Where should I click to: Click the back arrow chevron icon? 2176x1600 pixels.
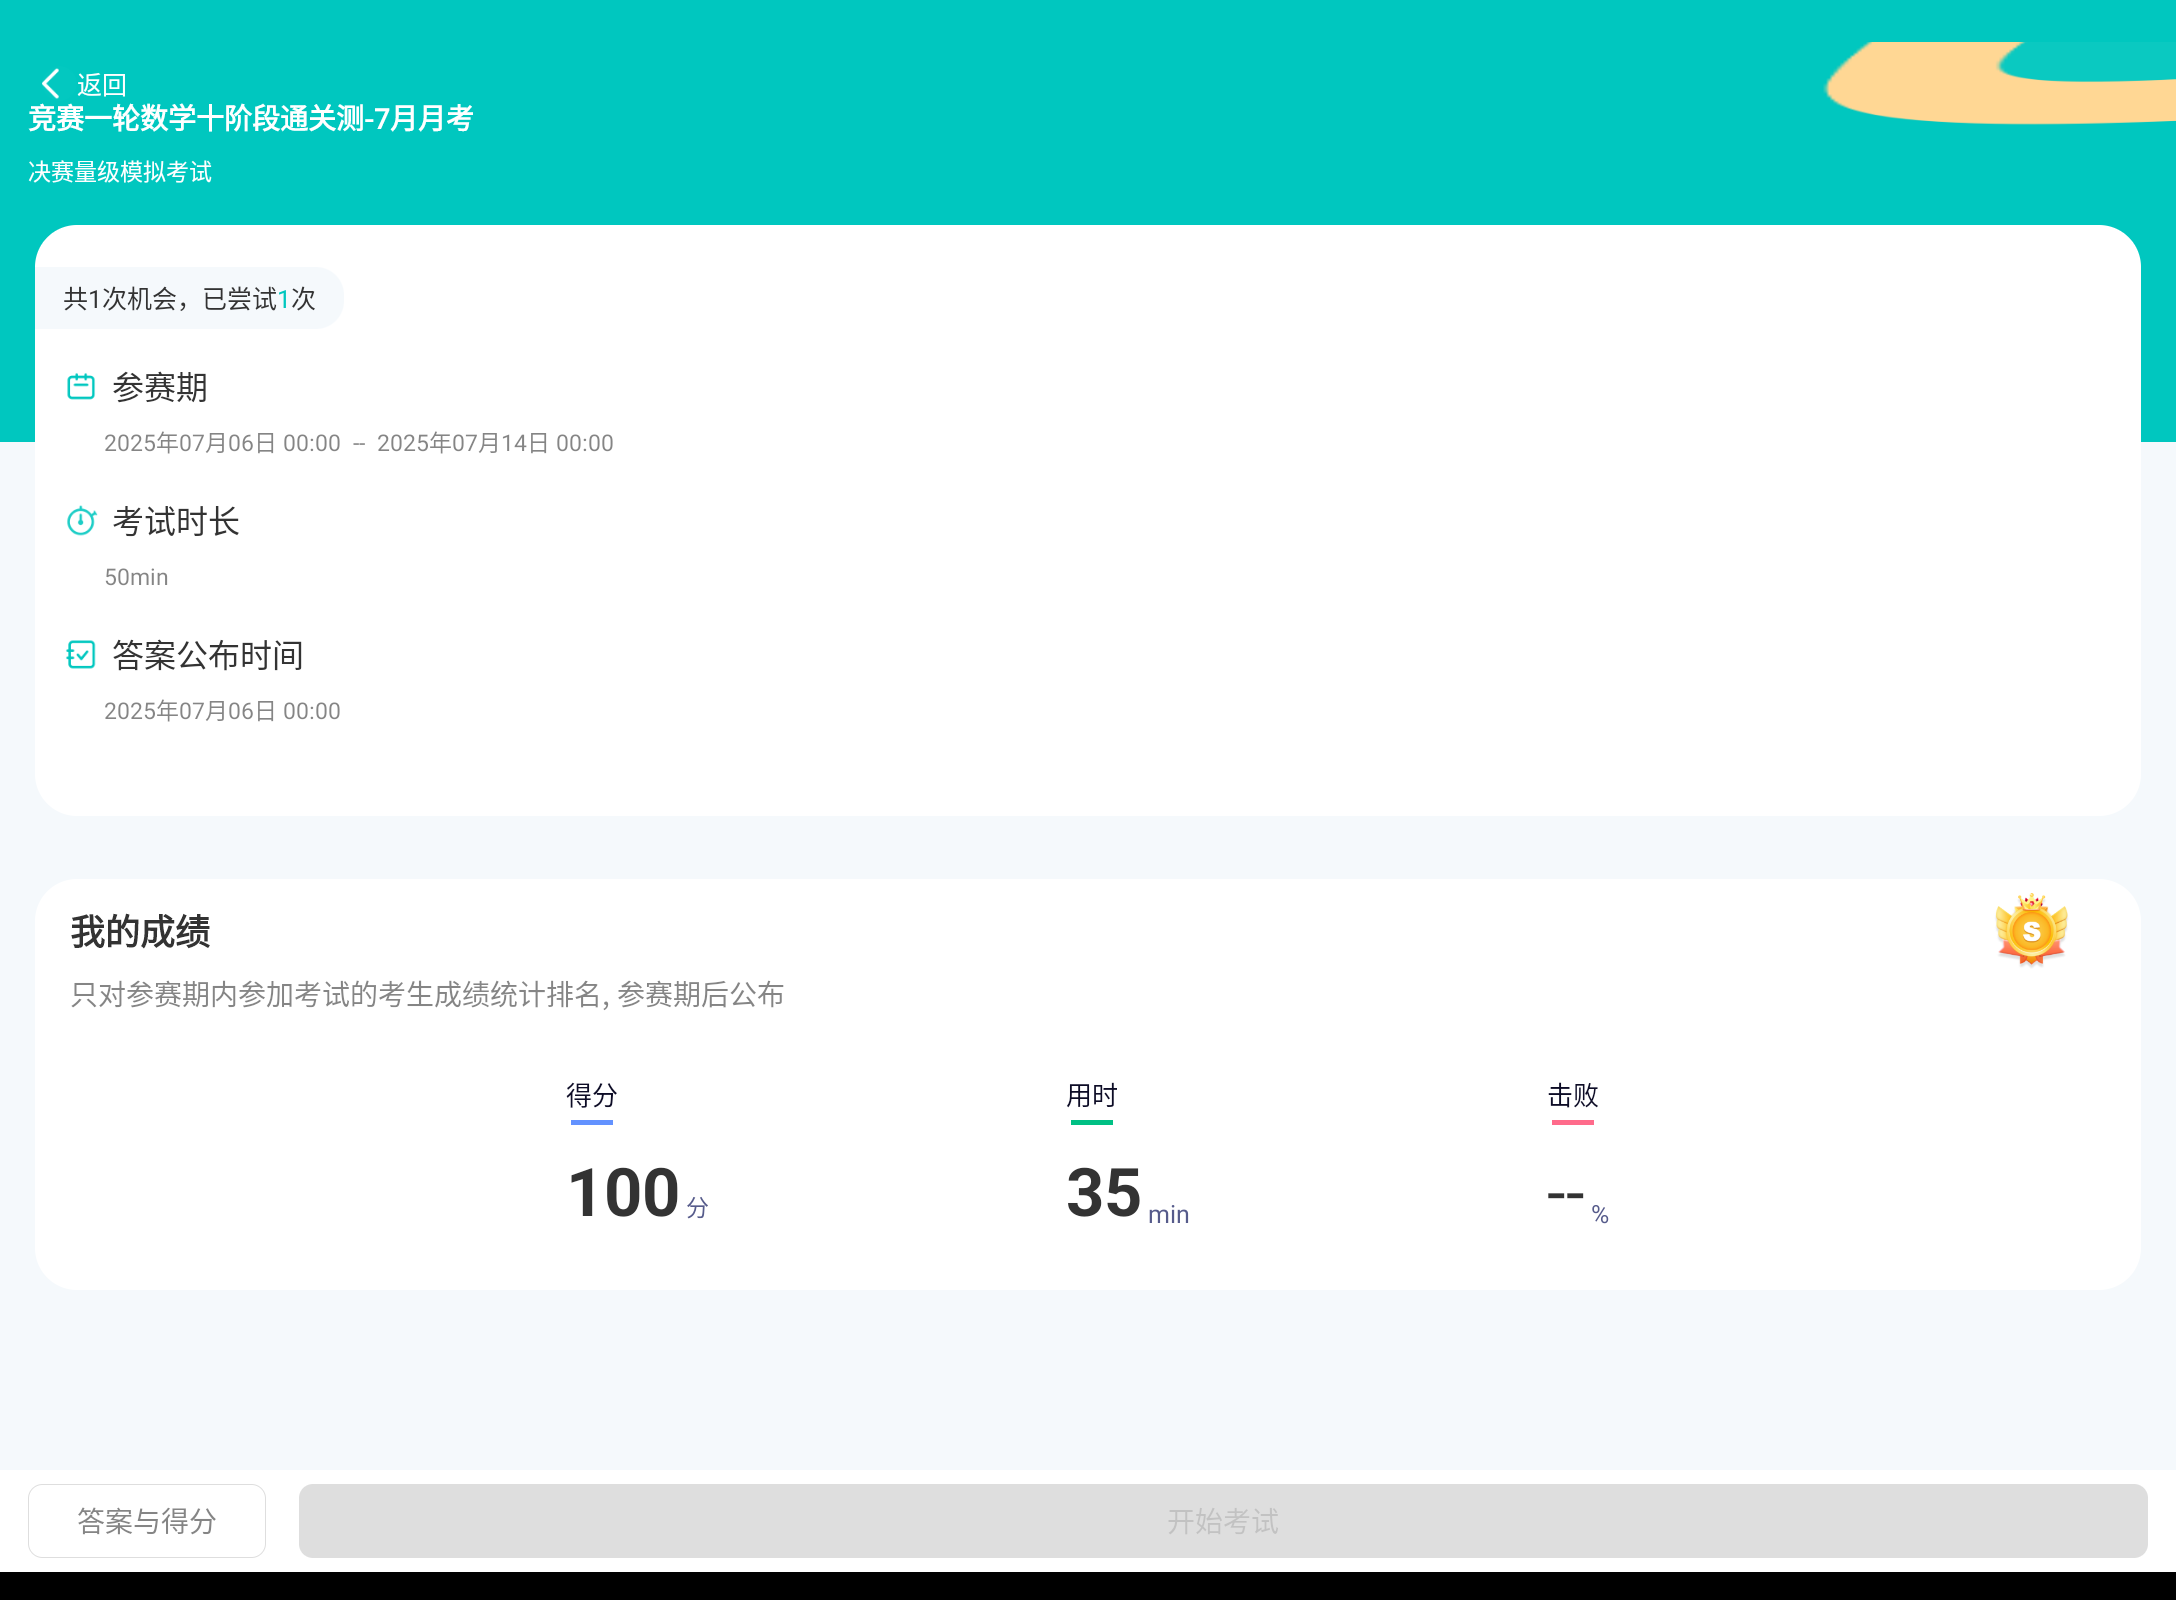tap(50, 84)
